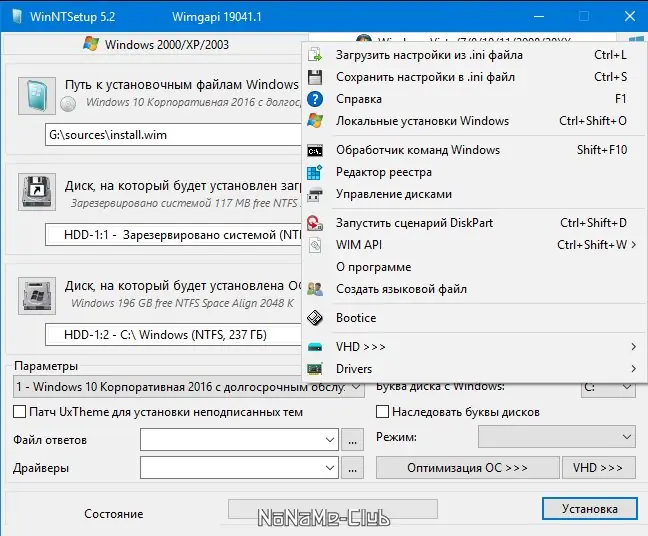
Task: Launch Редактор реестра from the menu
Action: pyautogui.click(x=474, y=172)
